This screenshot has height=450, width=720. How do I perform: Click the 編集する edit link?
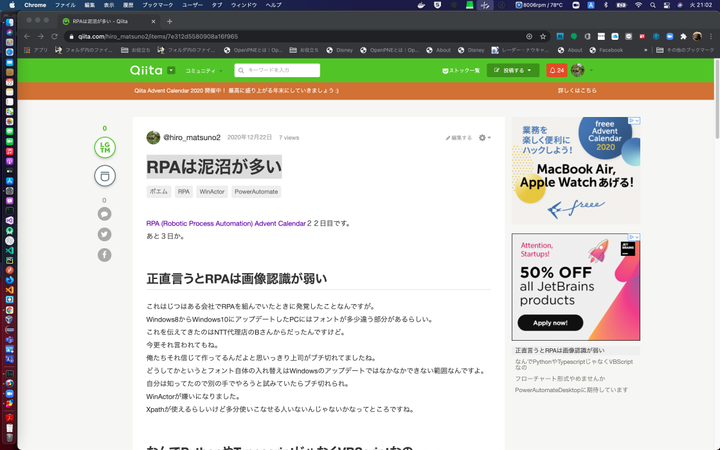459,137
